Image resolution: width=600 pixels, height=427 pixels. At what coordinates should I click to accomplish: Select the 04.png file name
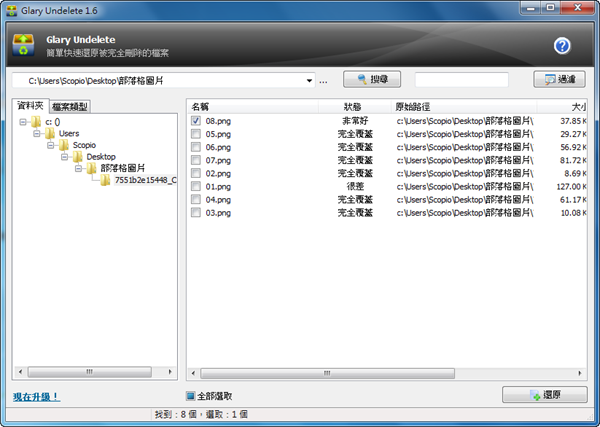click(x=218, y=199)
